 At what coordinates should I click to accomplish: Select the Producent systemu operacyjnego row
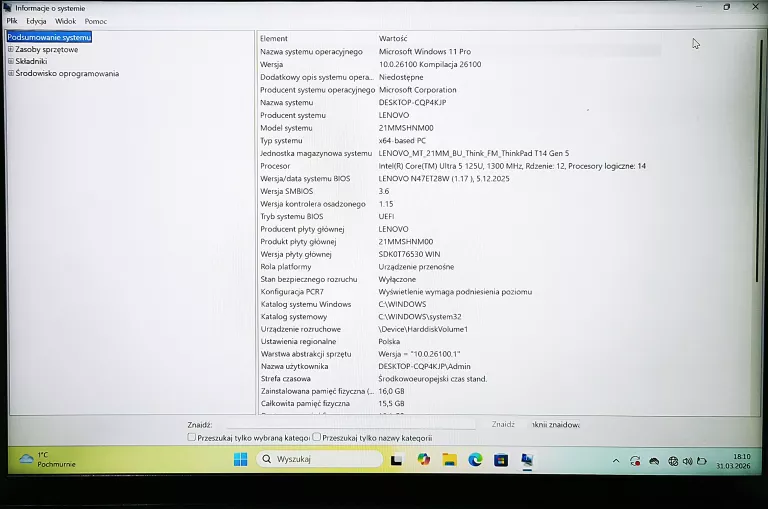coord(459,90)
